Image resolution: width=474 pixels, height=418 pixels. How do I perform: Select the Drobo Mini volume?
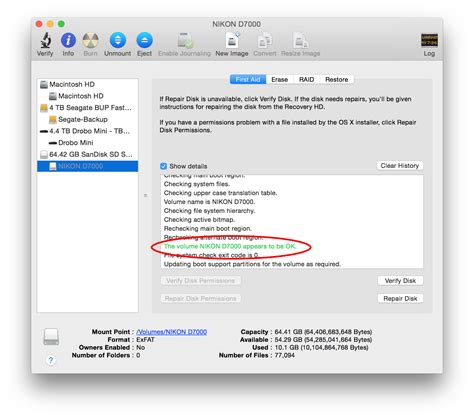(x=87, y=143)
